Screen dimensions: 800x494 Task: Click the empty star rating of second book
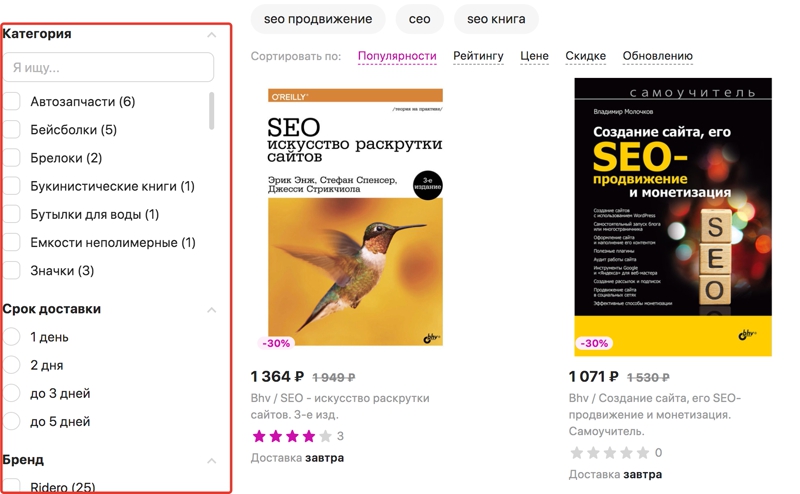609,453
